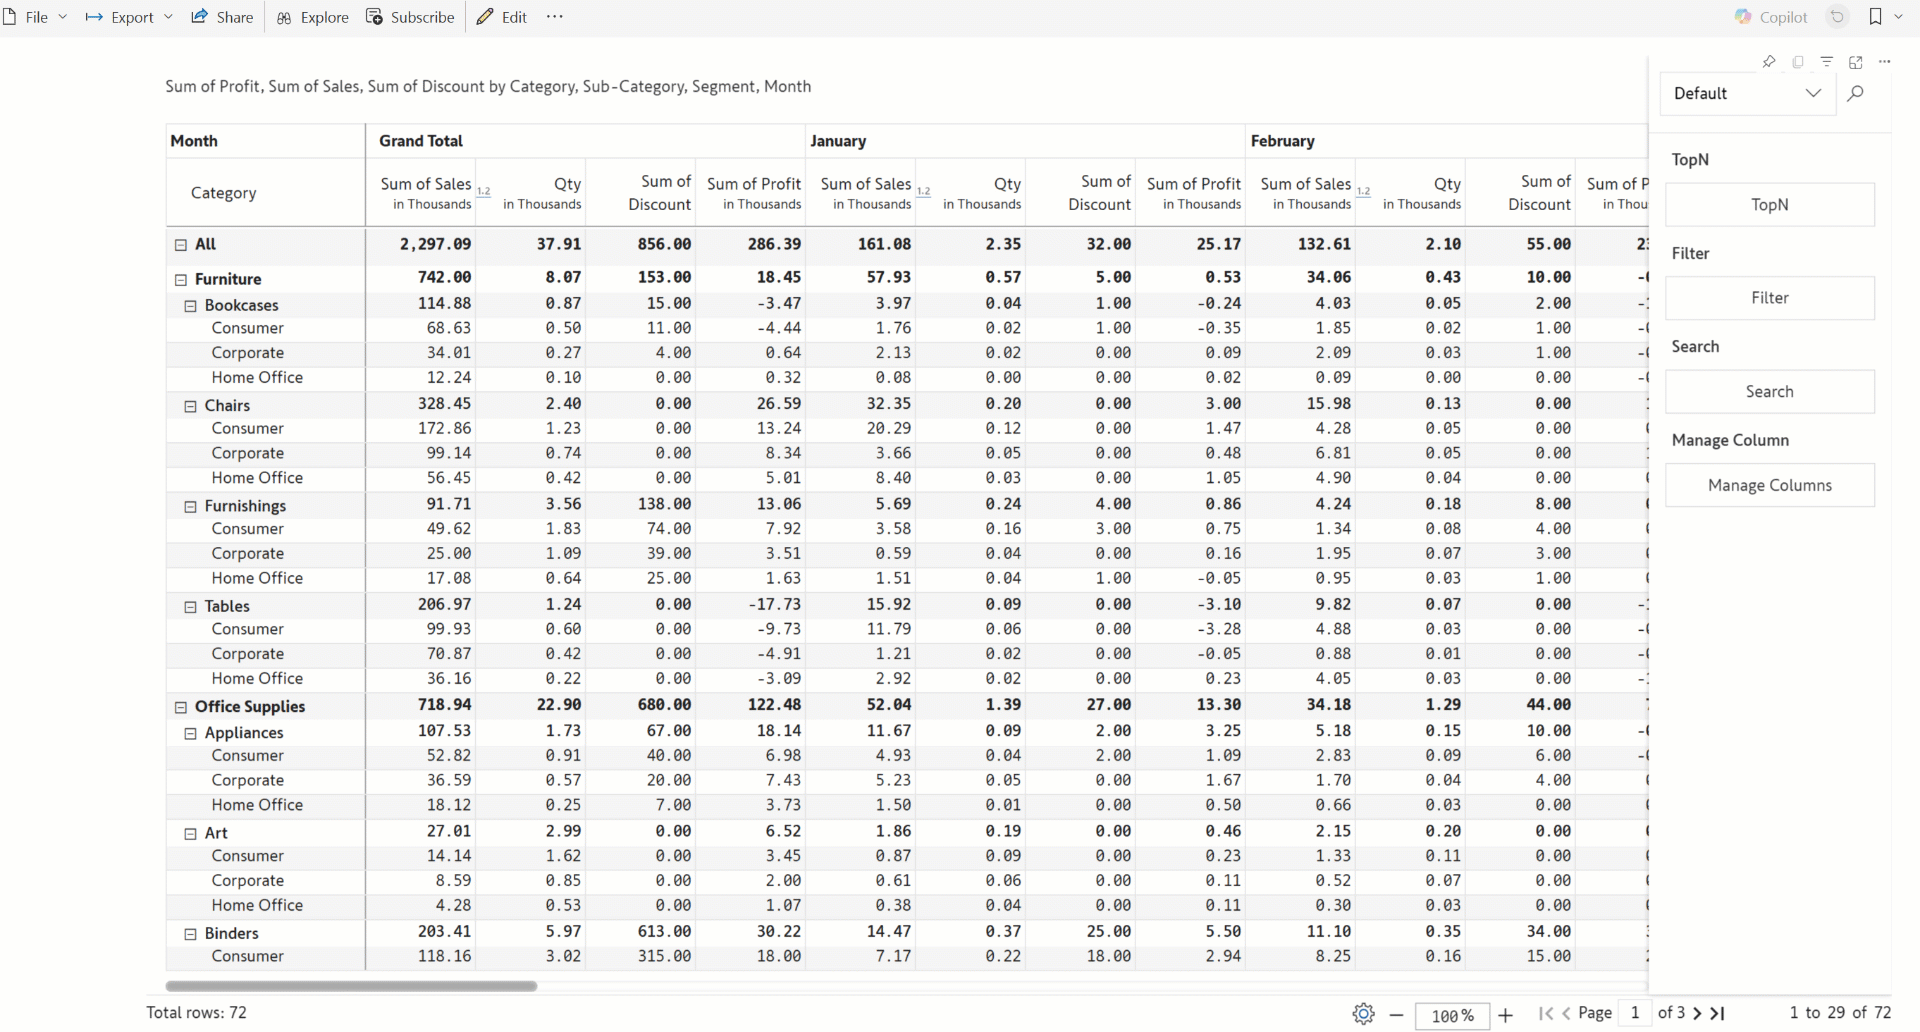1920x1032 pixels.
Task: Open table settings gear icon
Action: point(1363,1013)
